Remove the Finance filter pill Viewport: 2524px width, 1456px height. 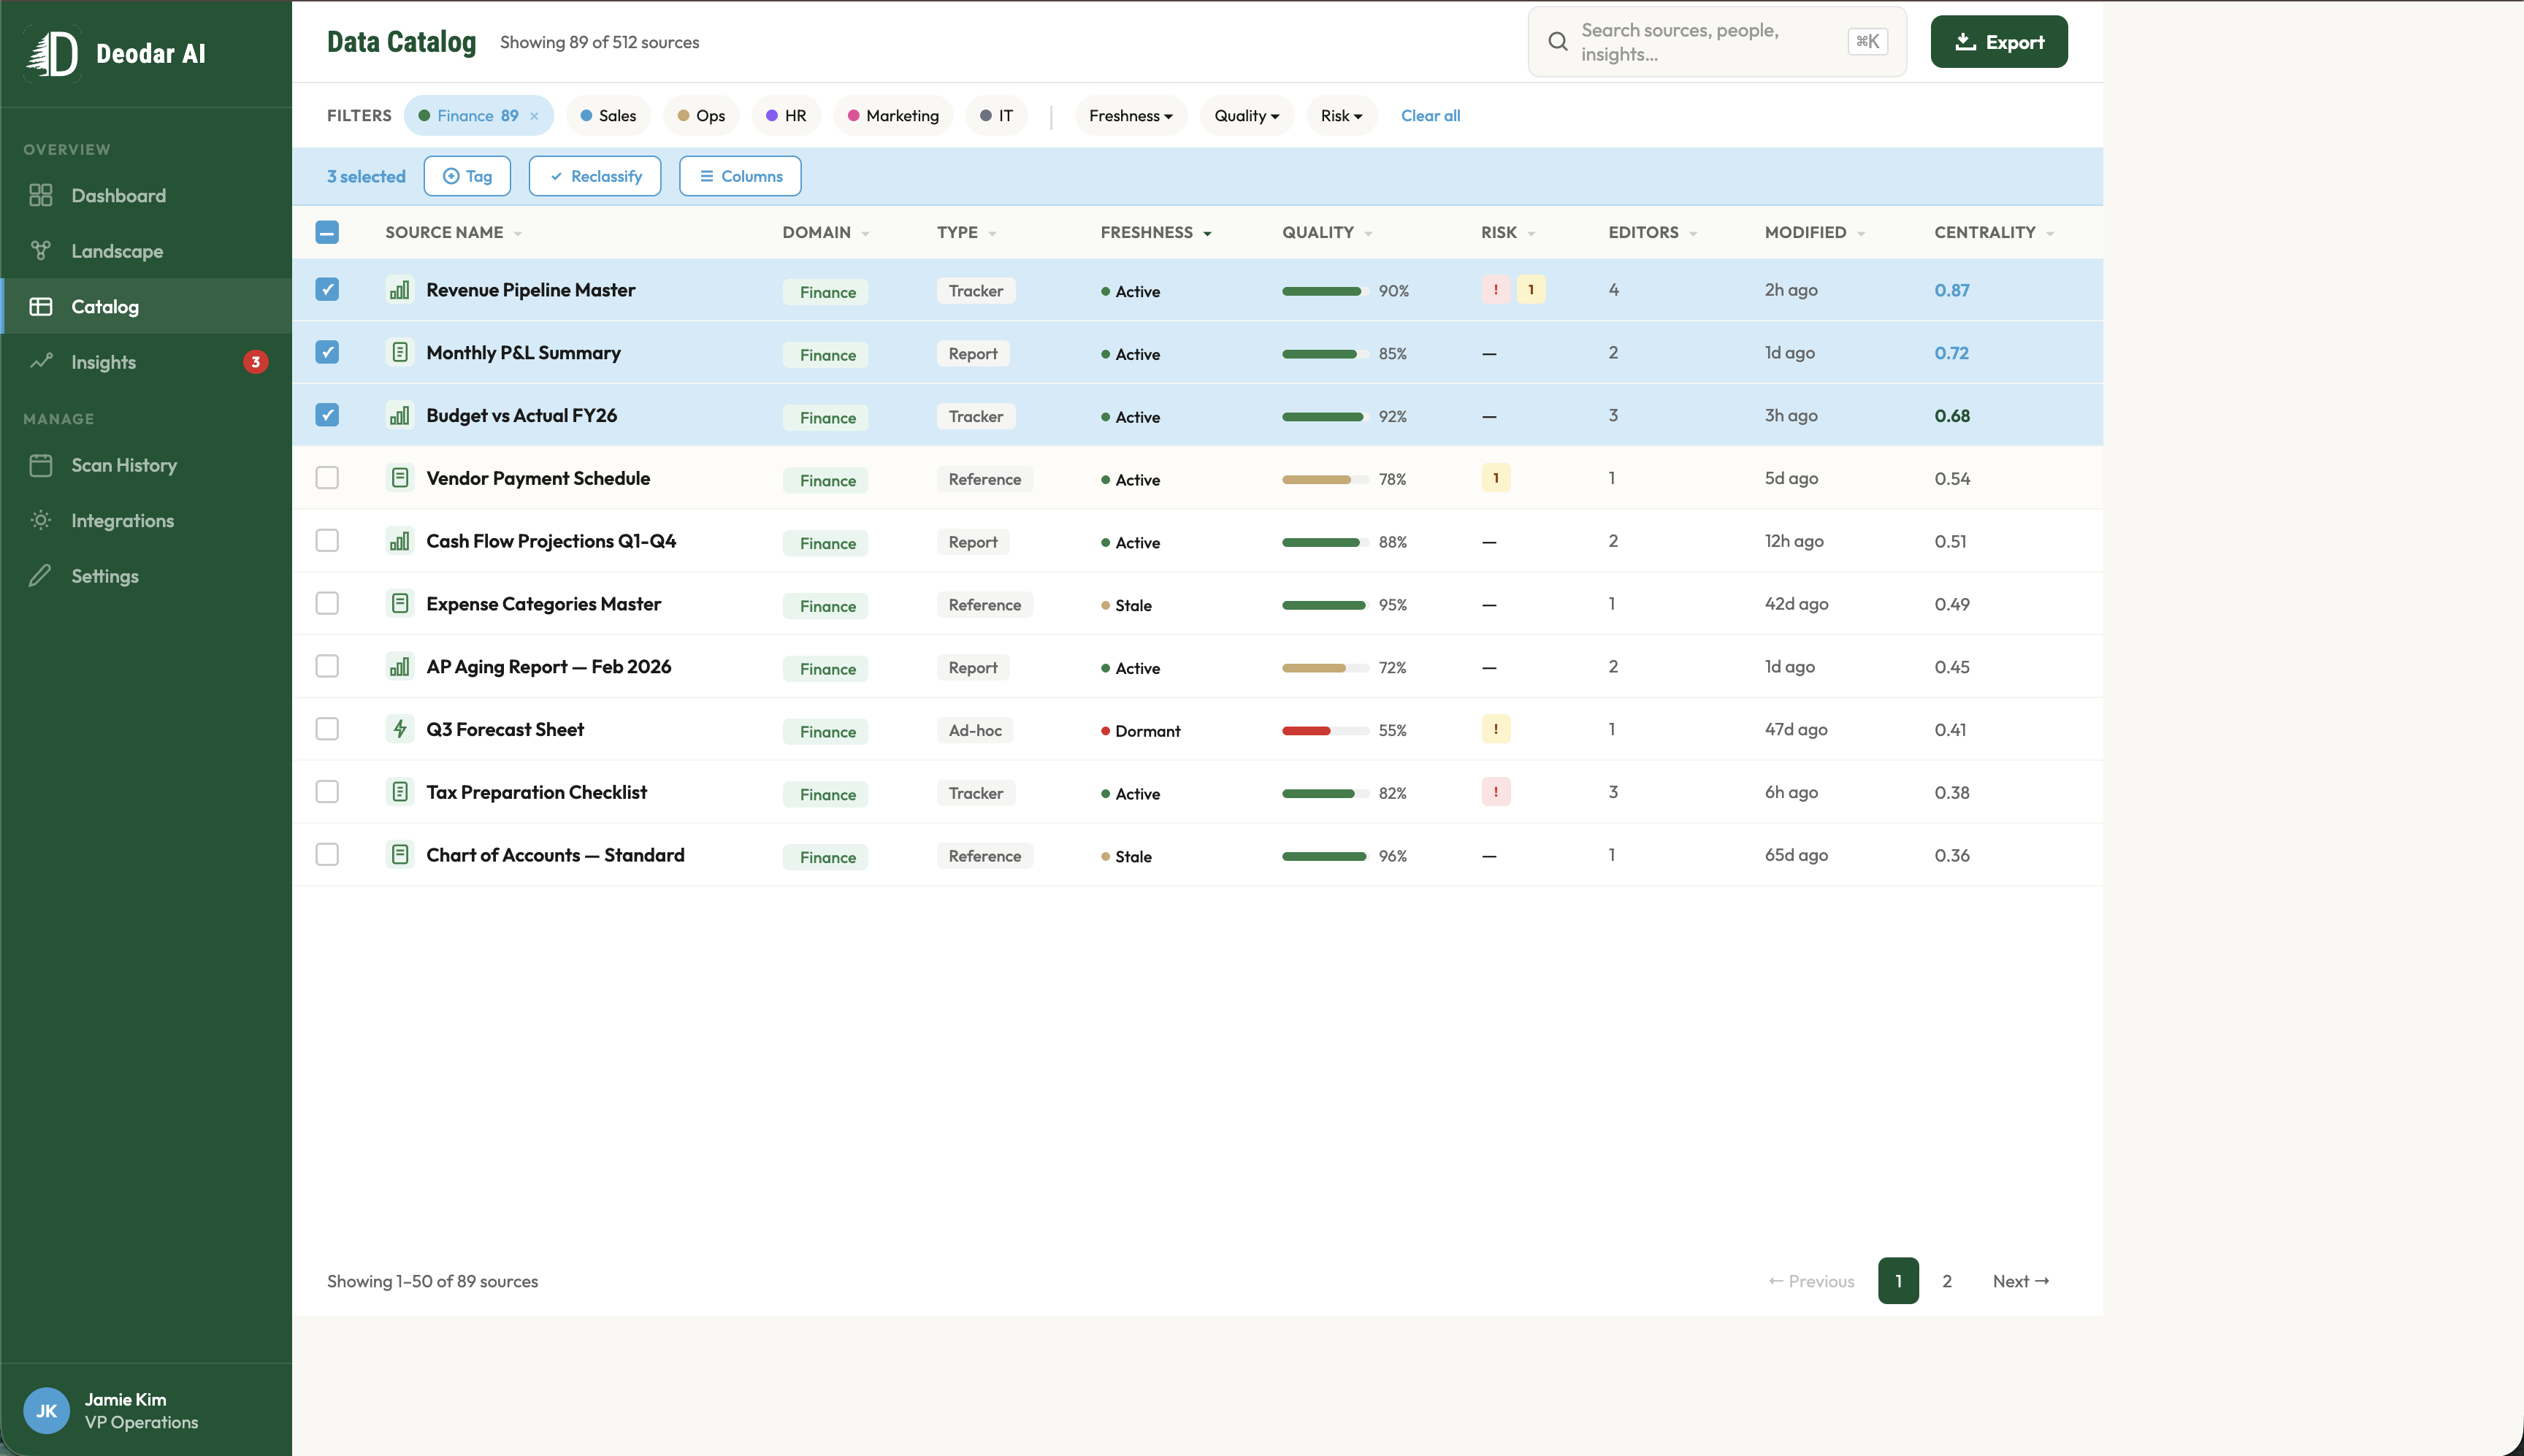coord(536,115)
